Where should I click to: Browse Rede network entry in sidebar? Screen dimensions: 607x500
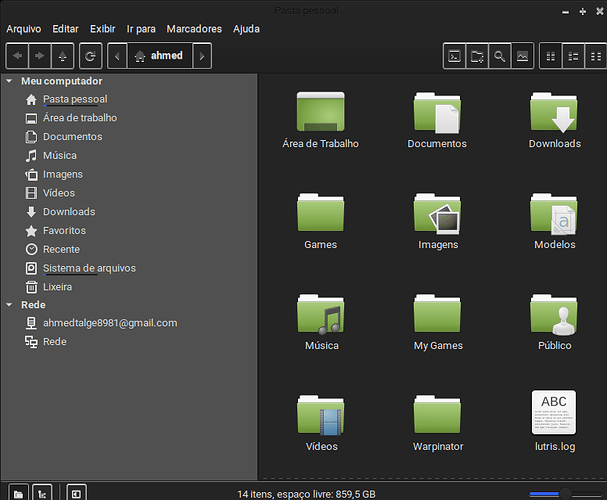coord(55,342)
